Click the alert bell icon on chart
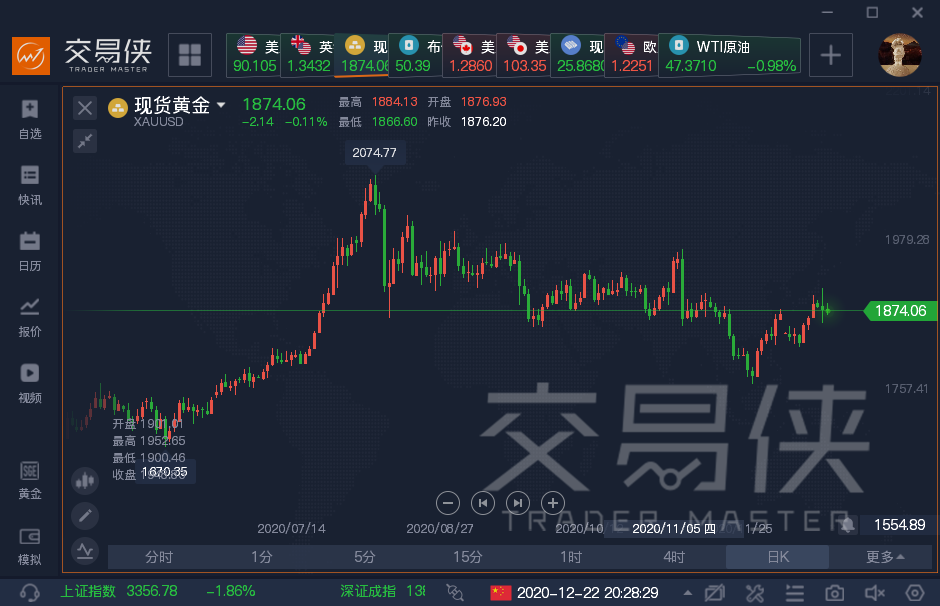Viewport: 940px width, 606px height. click(847, 525)
